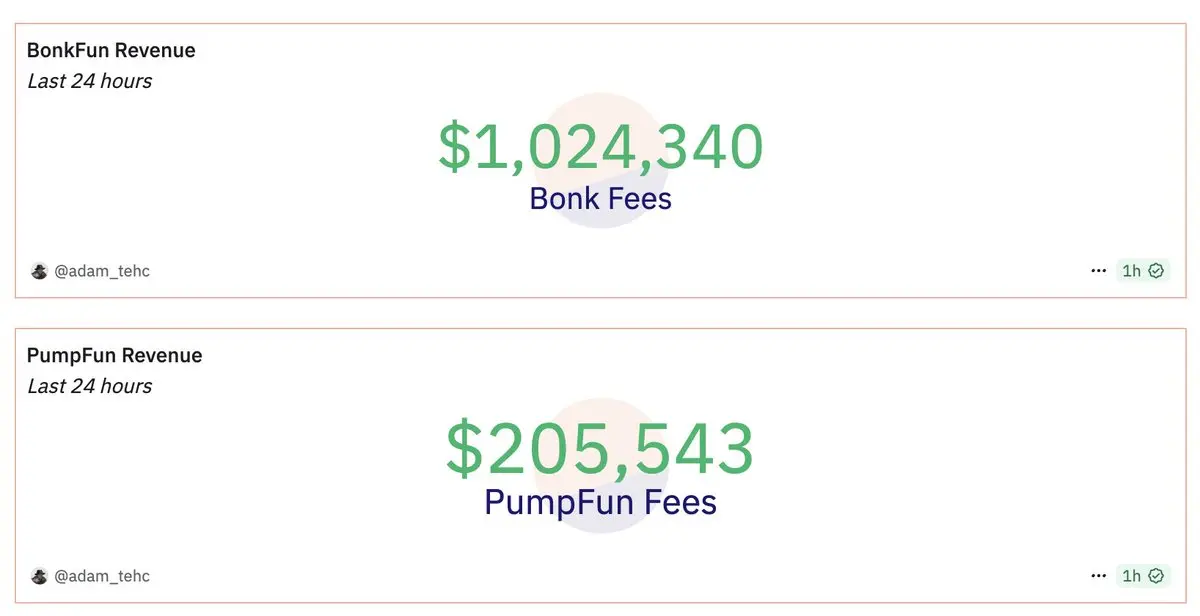
Task: Select the $1,024,340 counter value
Action: coord(600,147)
